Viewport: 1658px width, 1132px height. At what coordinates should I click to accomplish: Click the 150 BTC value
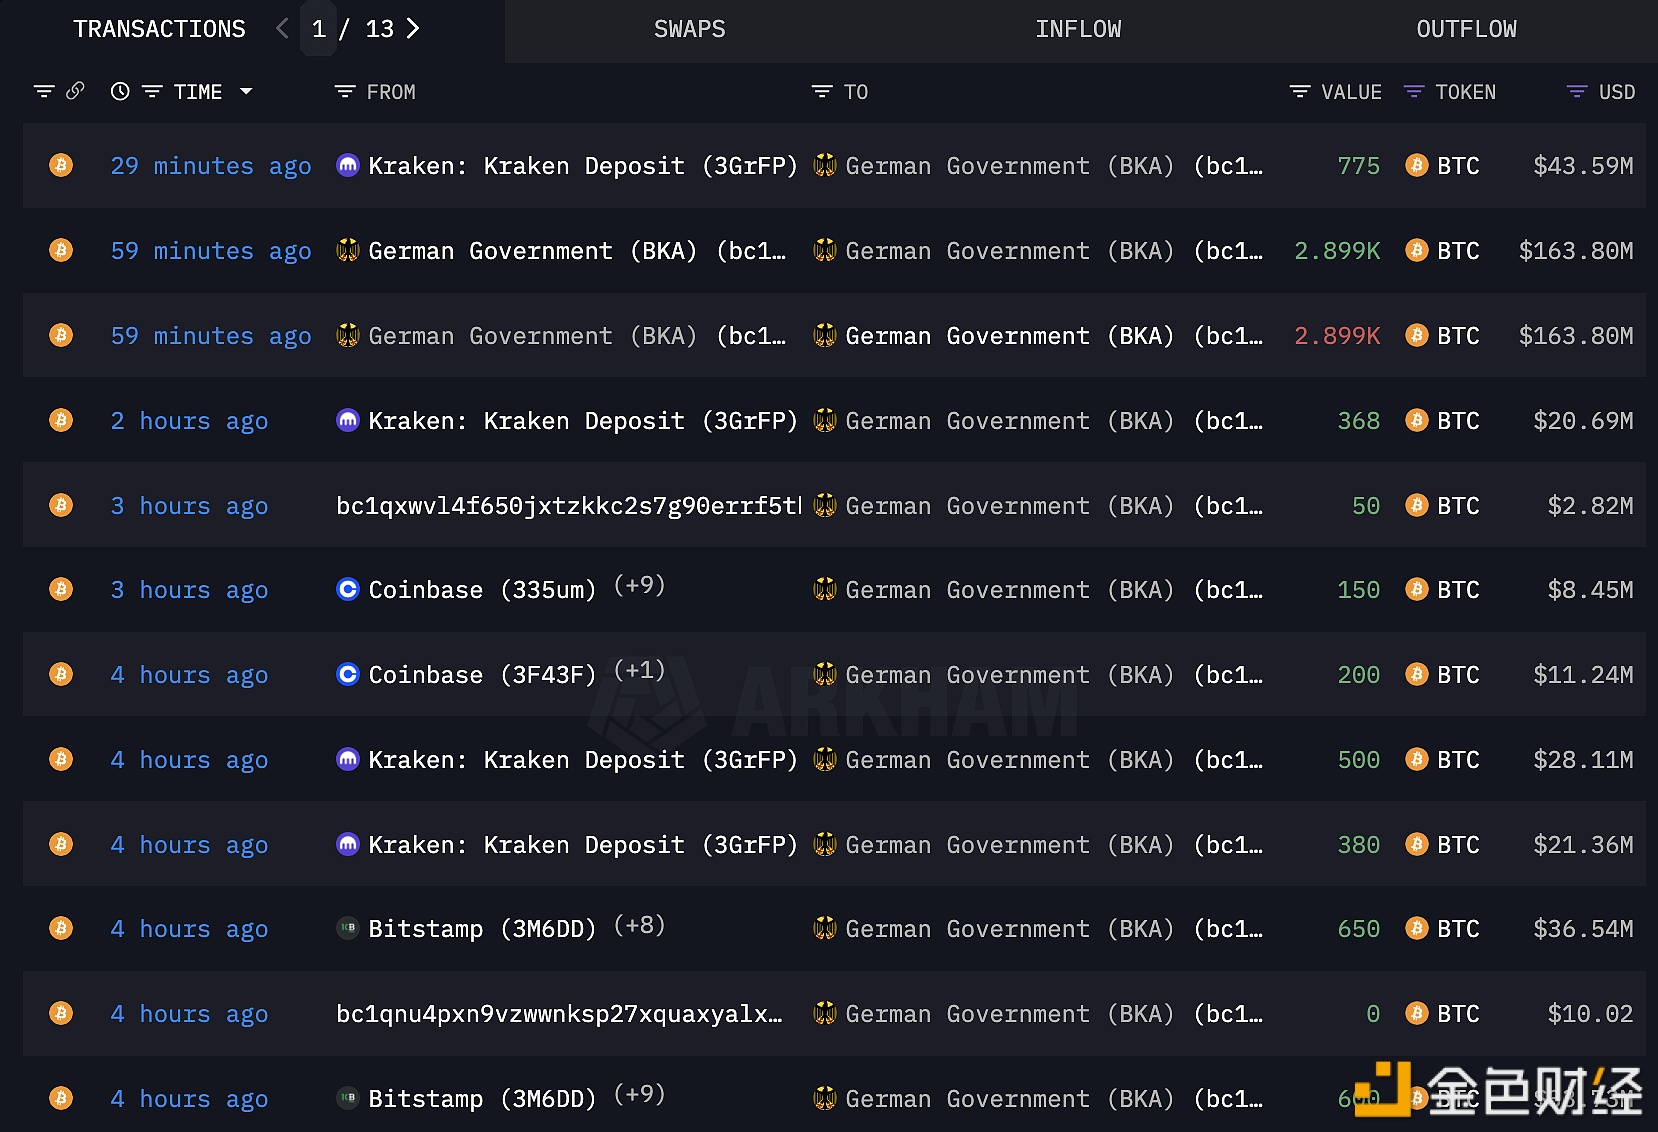1359,590
